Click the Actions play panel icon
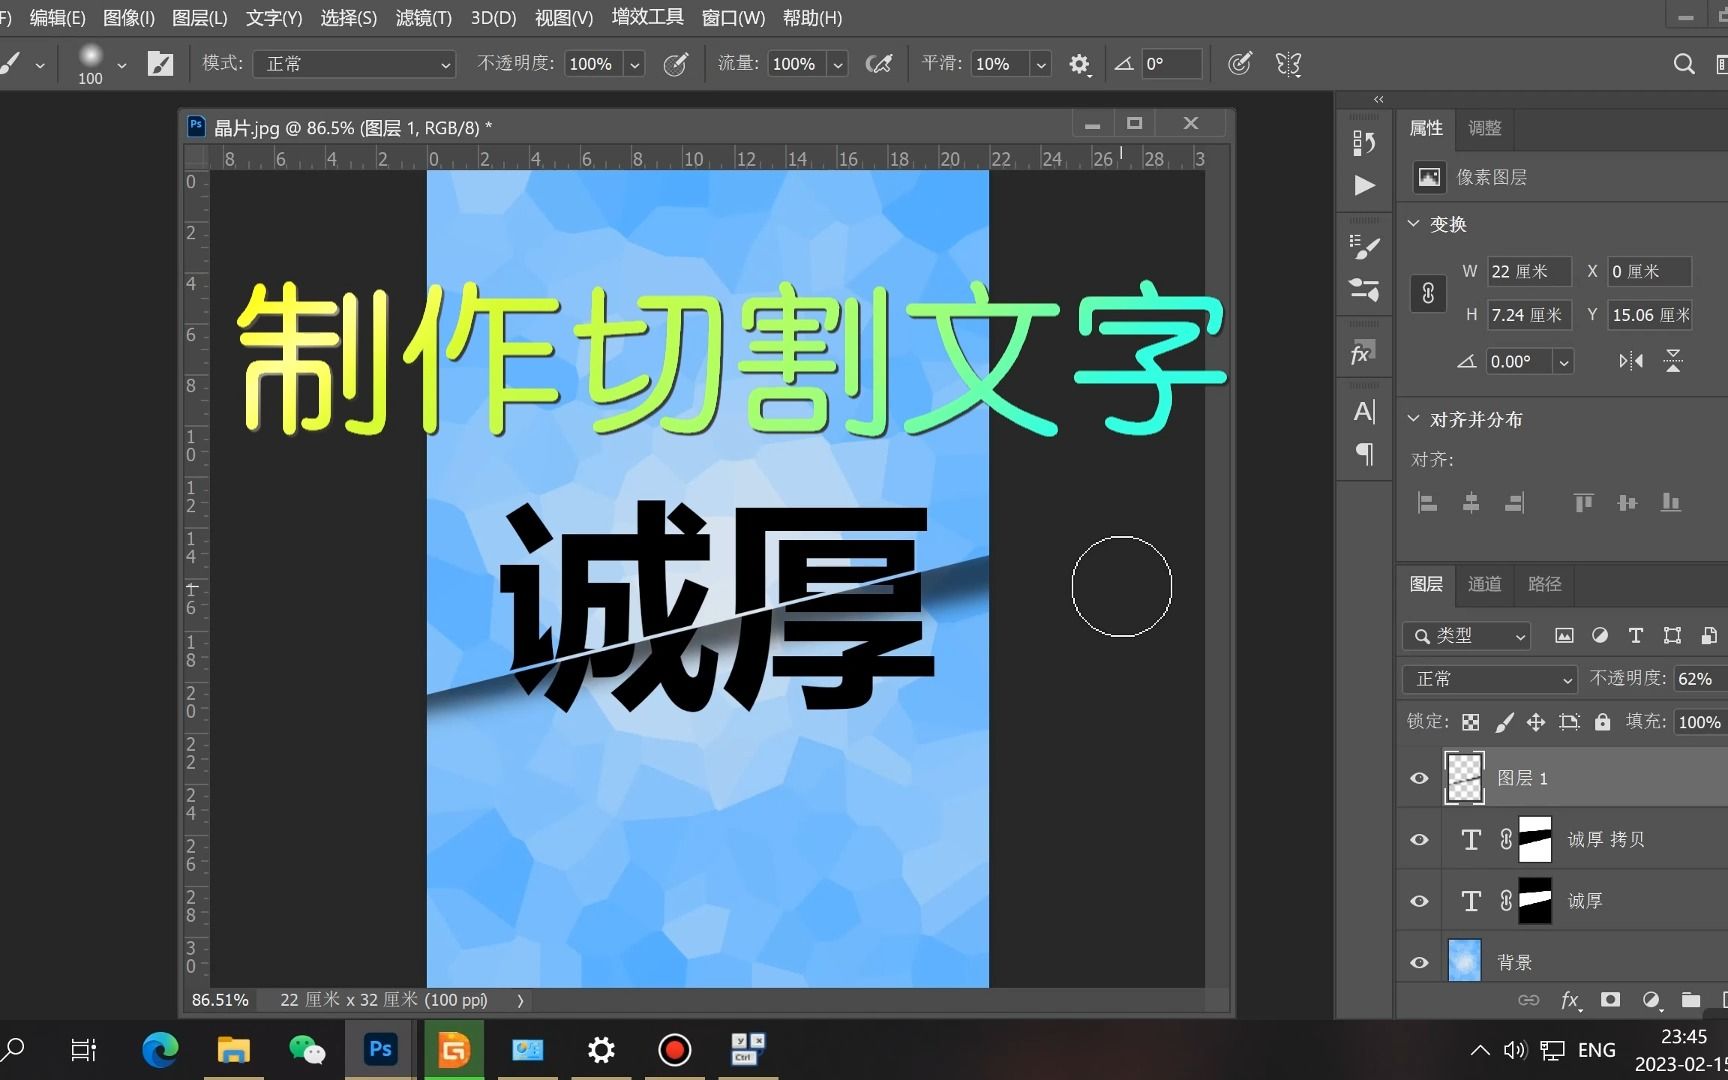This screenshot has height=1080, width=1728. tap(1364, 185)
